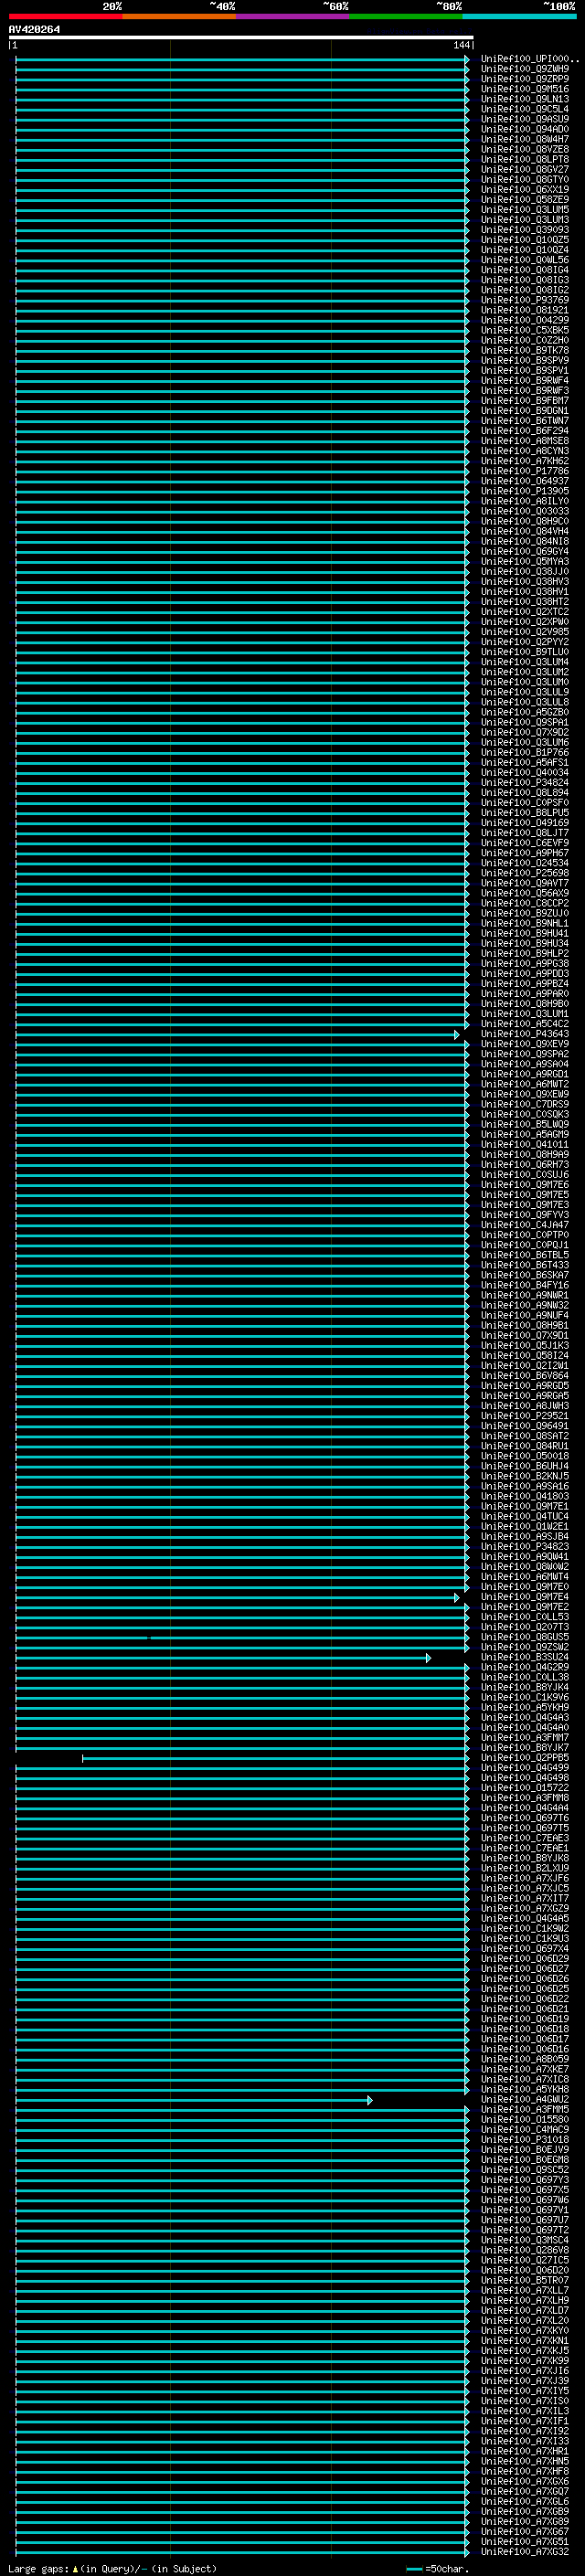Click the last hit label UniRef100_A7XG32

[525, 2552]
